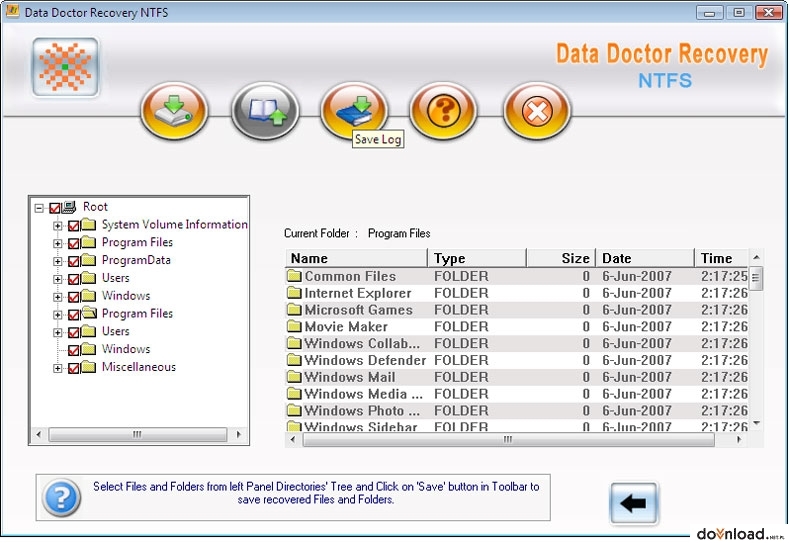Click folder icon of Windows Mail row
This screenshot has height=543, width=790.
click(294, 377)
